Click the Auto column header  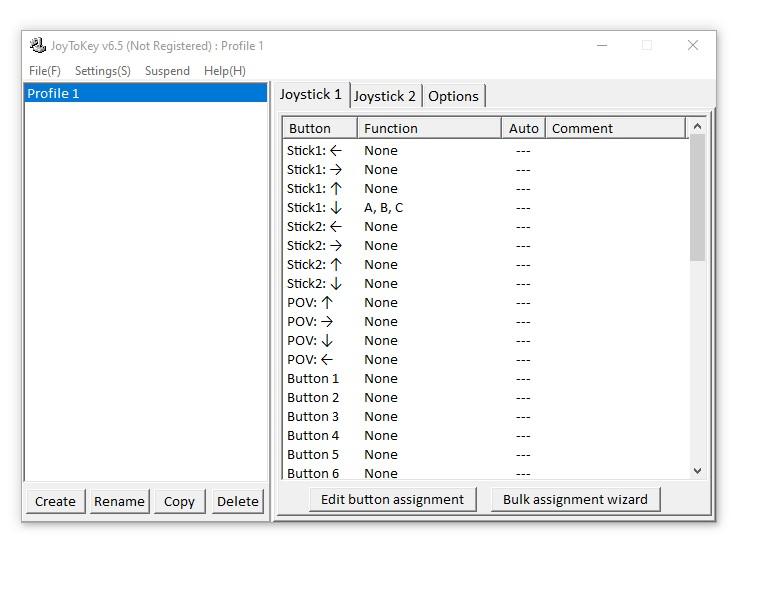[x=523, y=128]
